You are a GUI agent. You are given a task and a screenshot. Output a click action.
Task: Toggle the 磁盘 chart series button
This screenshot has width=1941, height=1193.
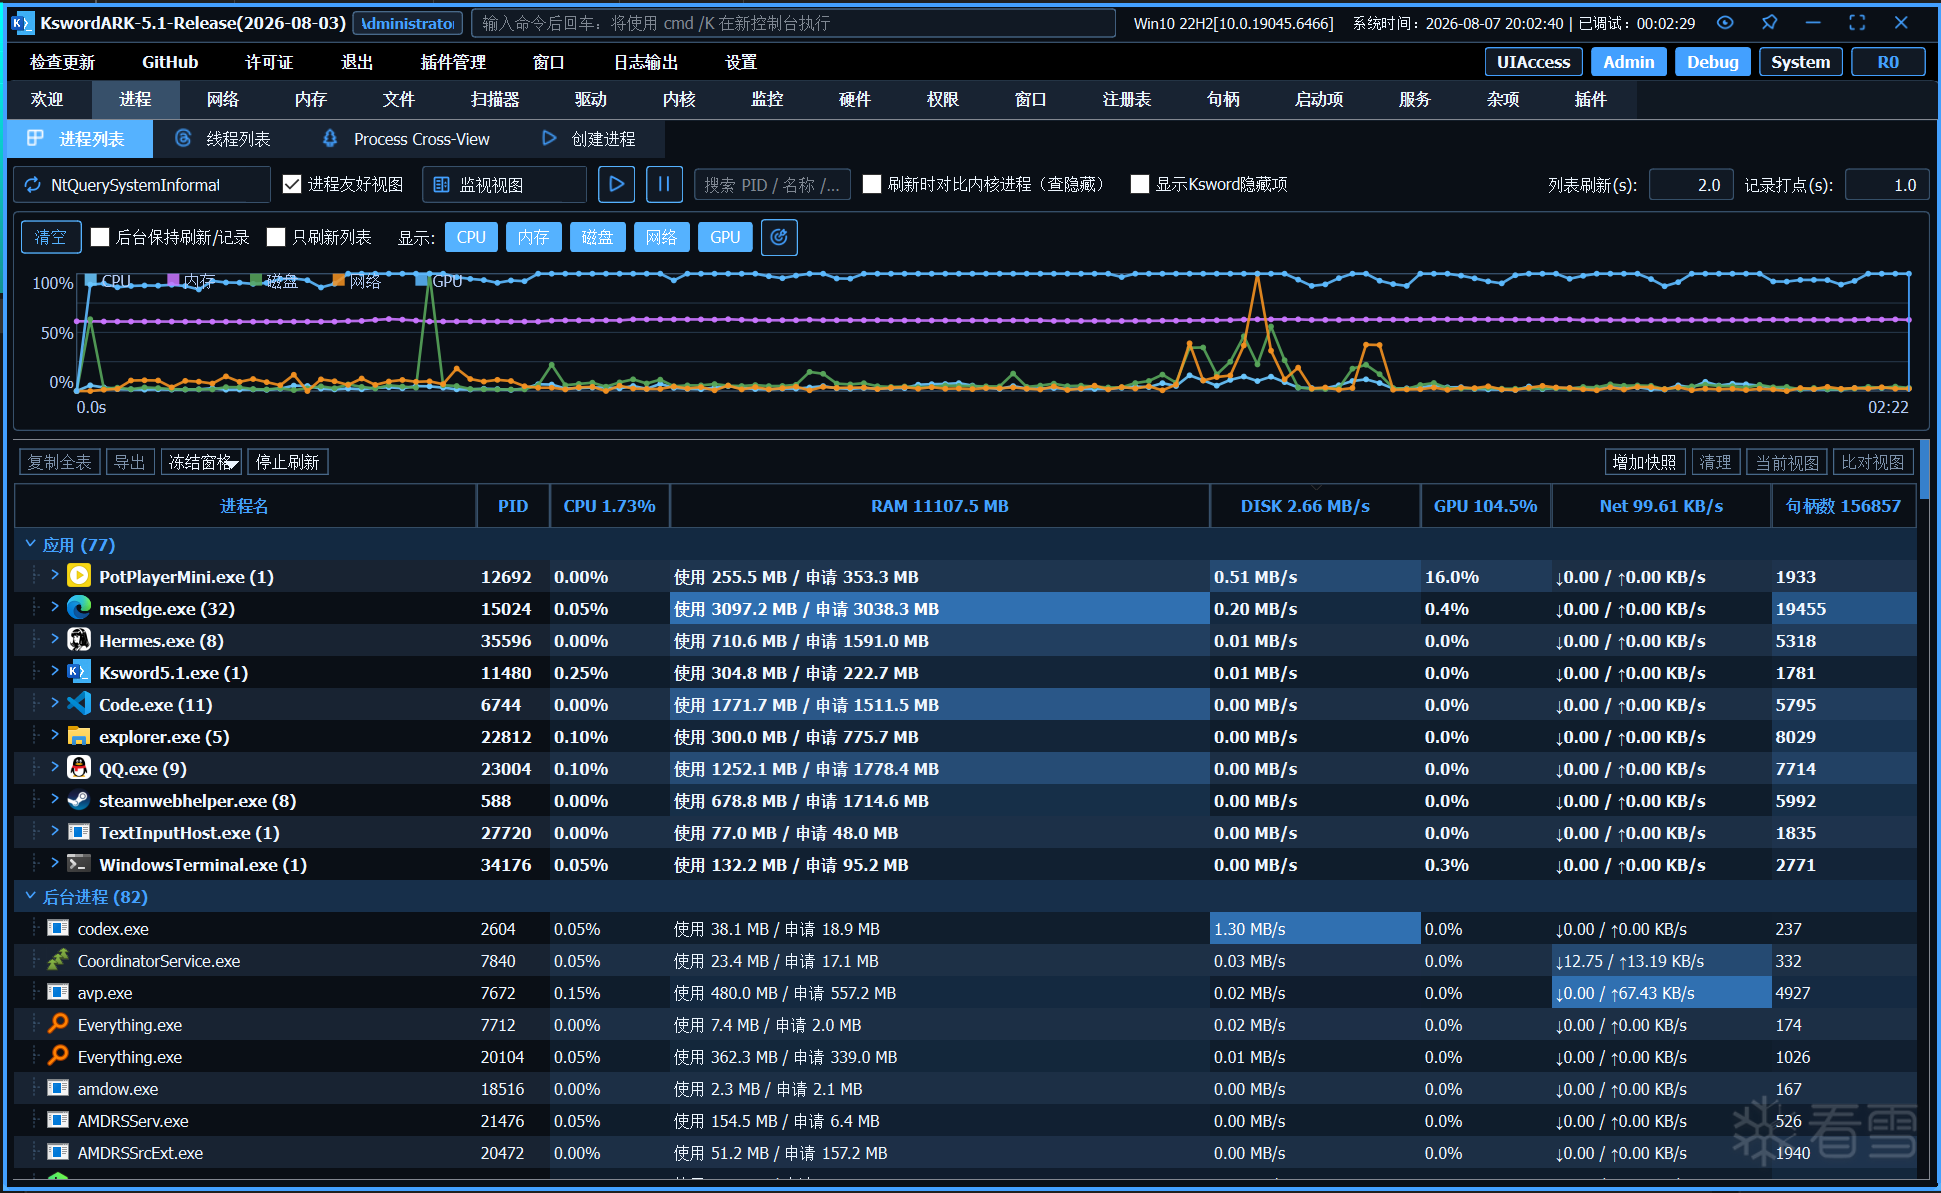coord(598,237)
